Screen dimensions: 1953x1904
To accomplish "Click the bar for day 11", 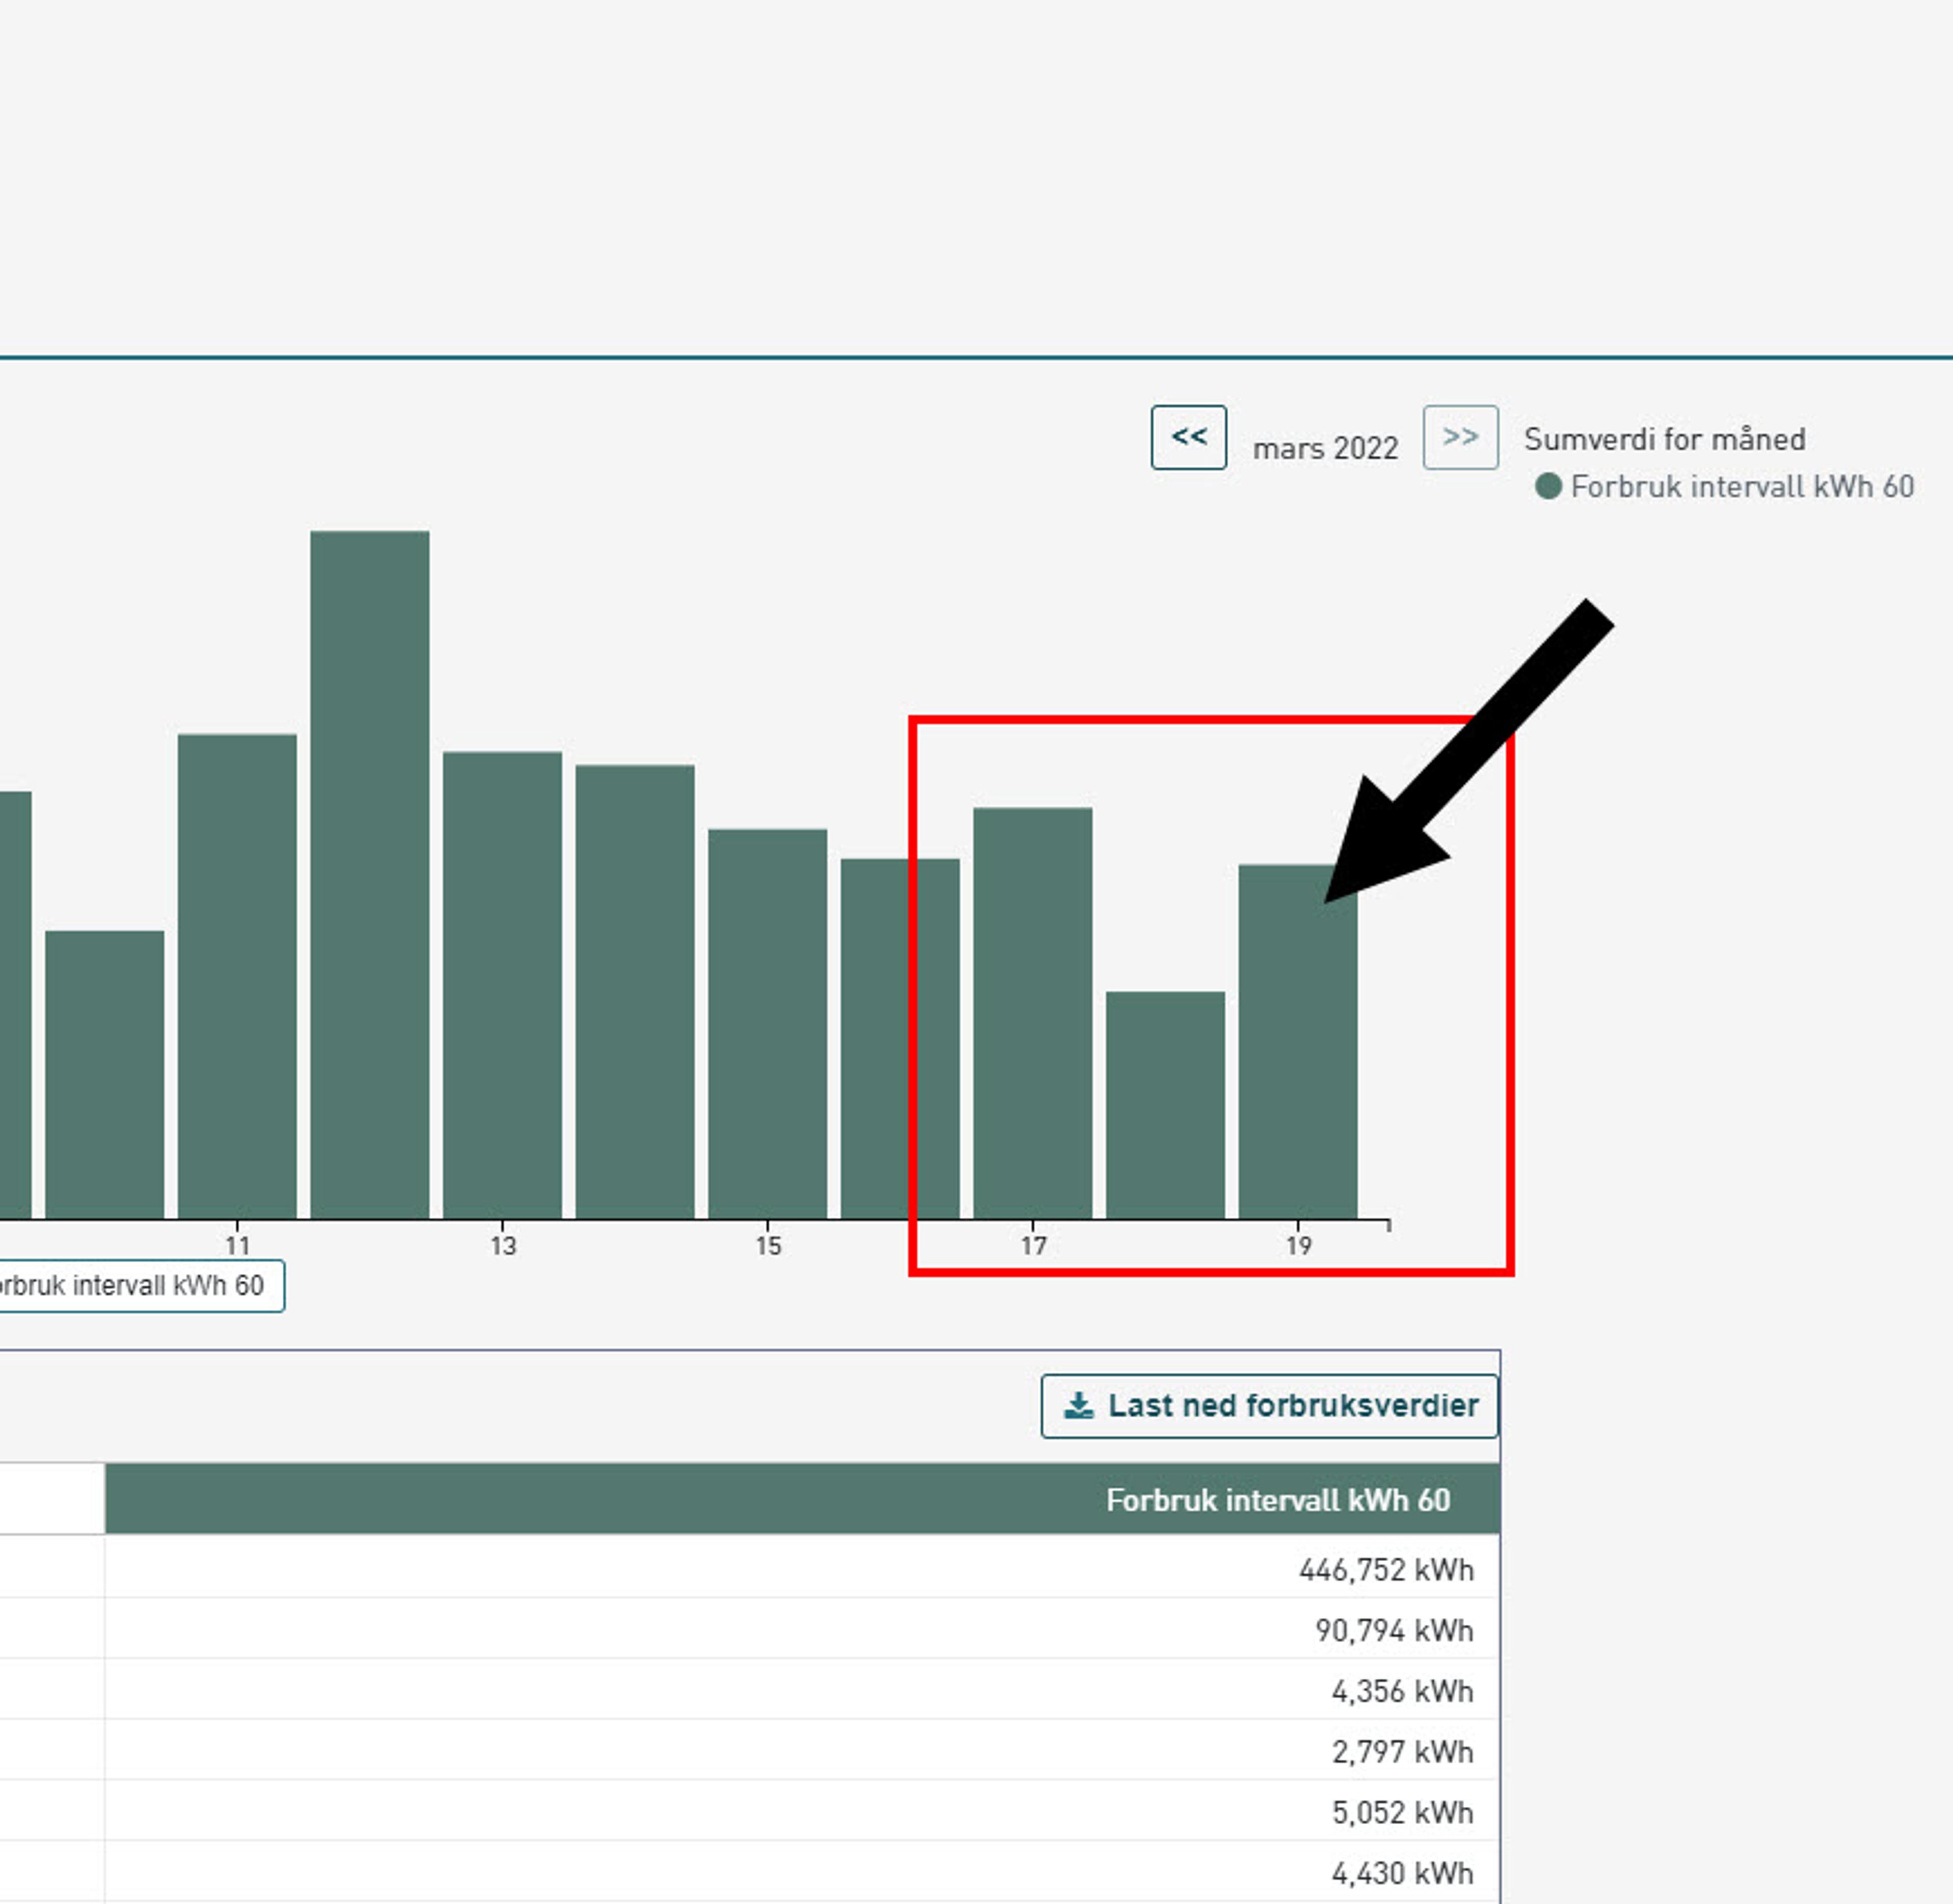I will [237, 976].
